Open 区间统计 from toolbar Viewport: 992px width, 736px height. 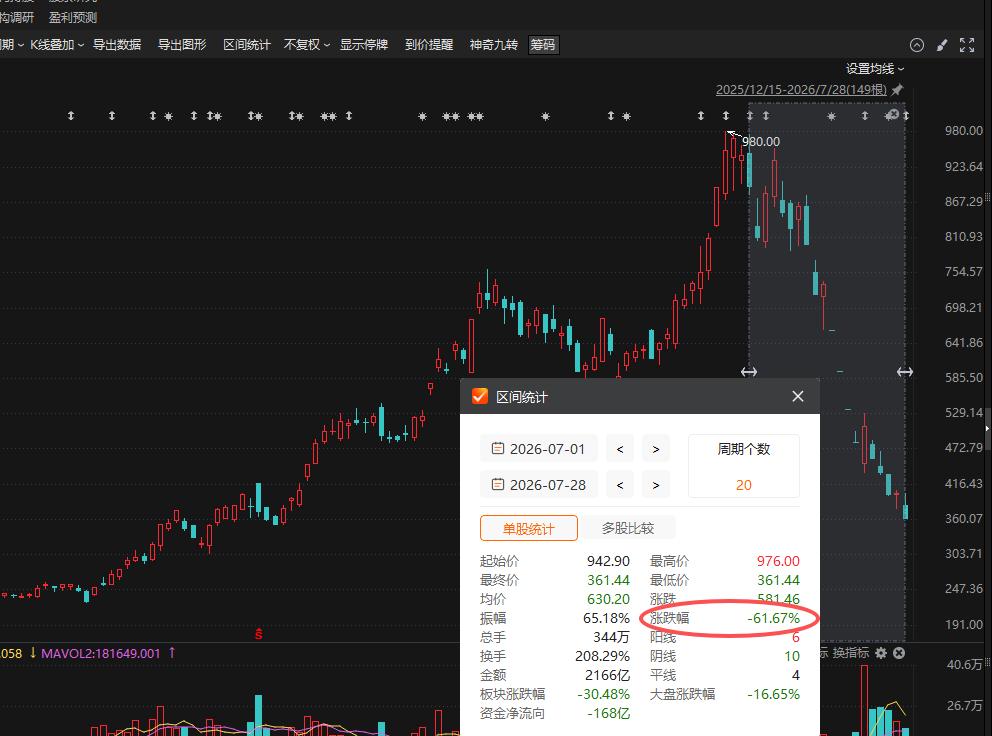coord(247,45)
